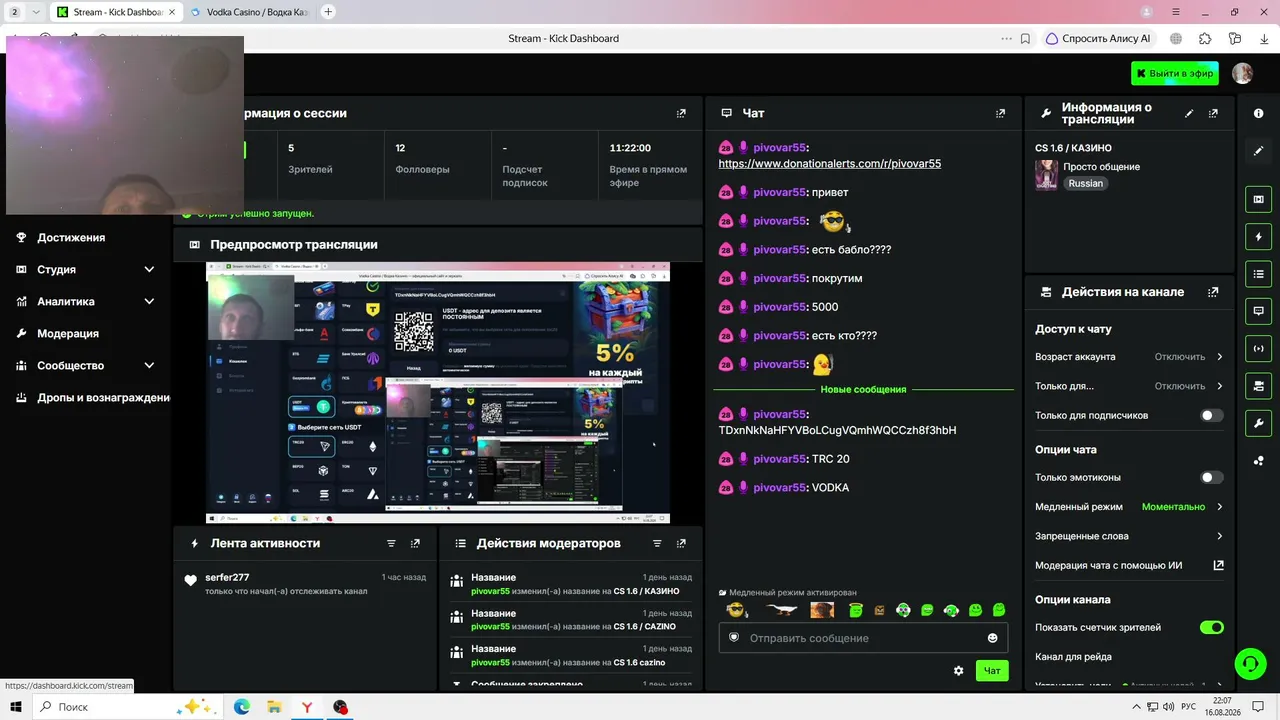The image size is (1280, 720).
Task: Pop out the Информация о трансляции panel
Action: coord(1213,114)
